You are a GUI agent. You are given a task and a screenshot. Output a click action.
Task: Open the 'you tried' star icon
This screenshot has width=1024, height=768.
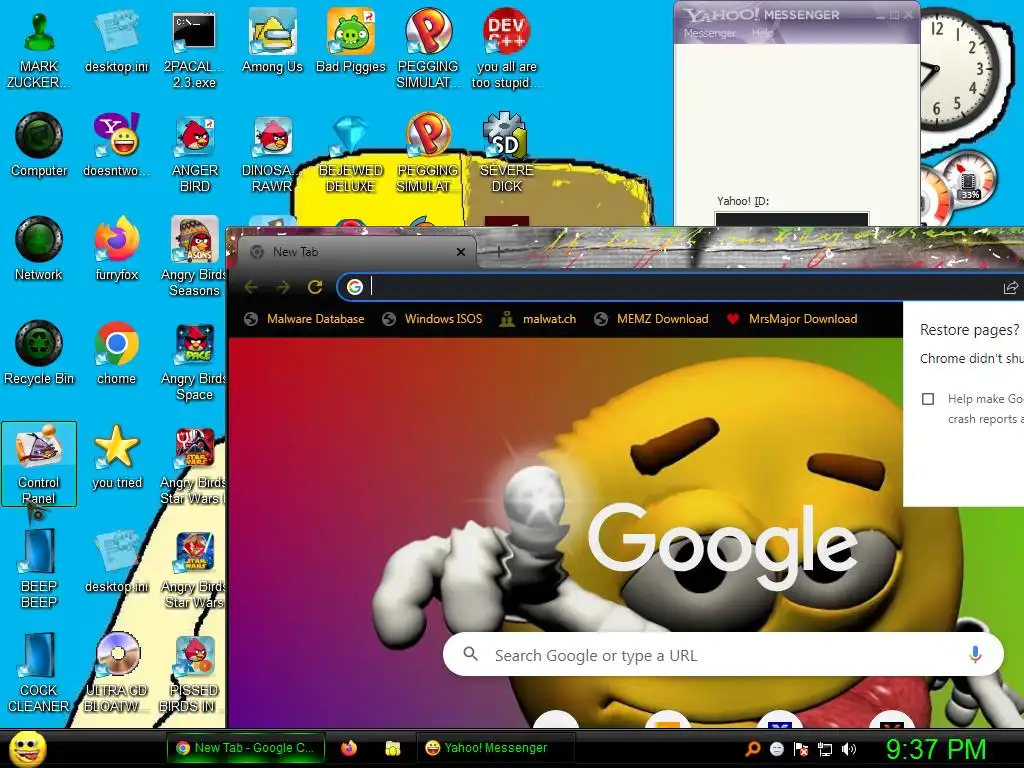point(116,457)
